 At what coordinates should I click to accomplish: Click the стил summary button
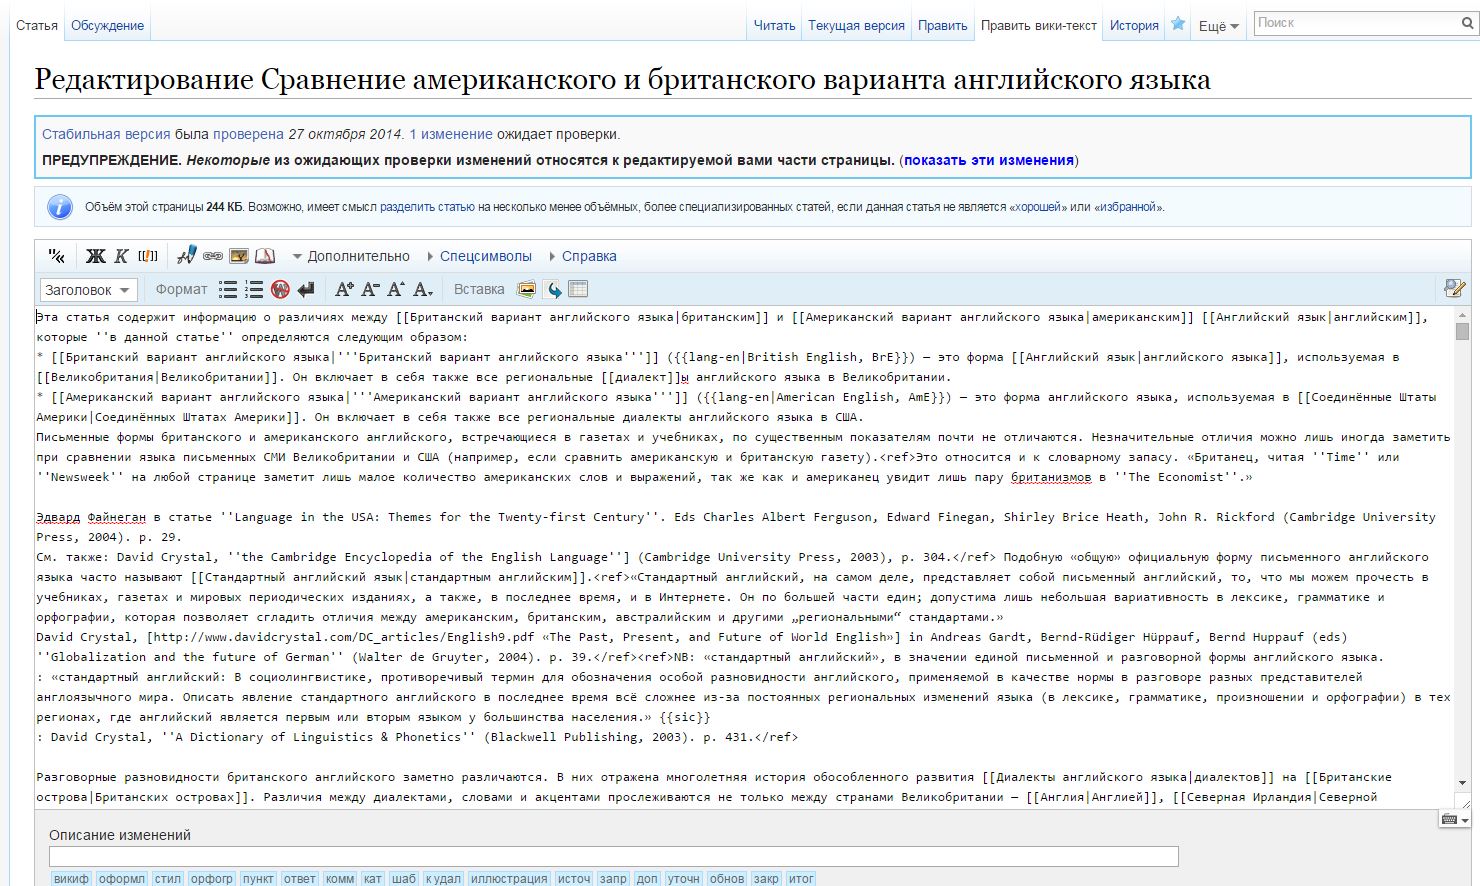tap(168, 878)
